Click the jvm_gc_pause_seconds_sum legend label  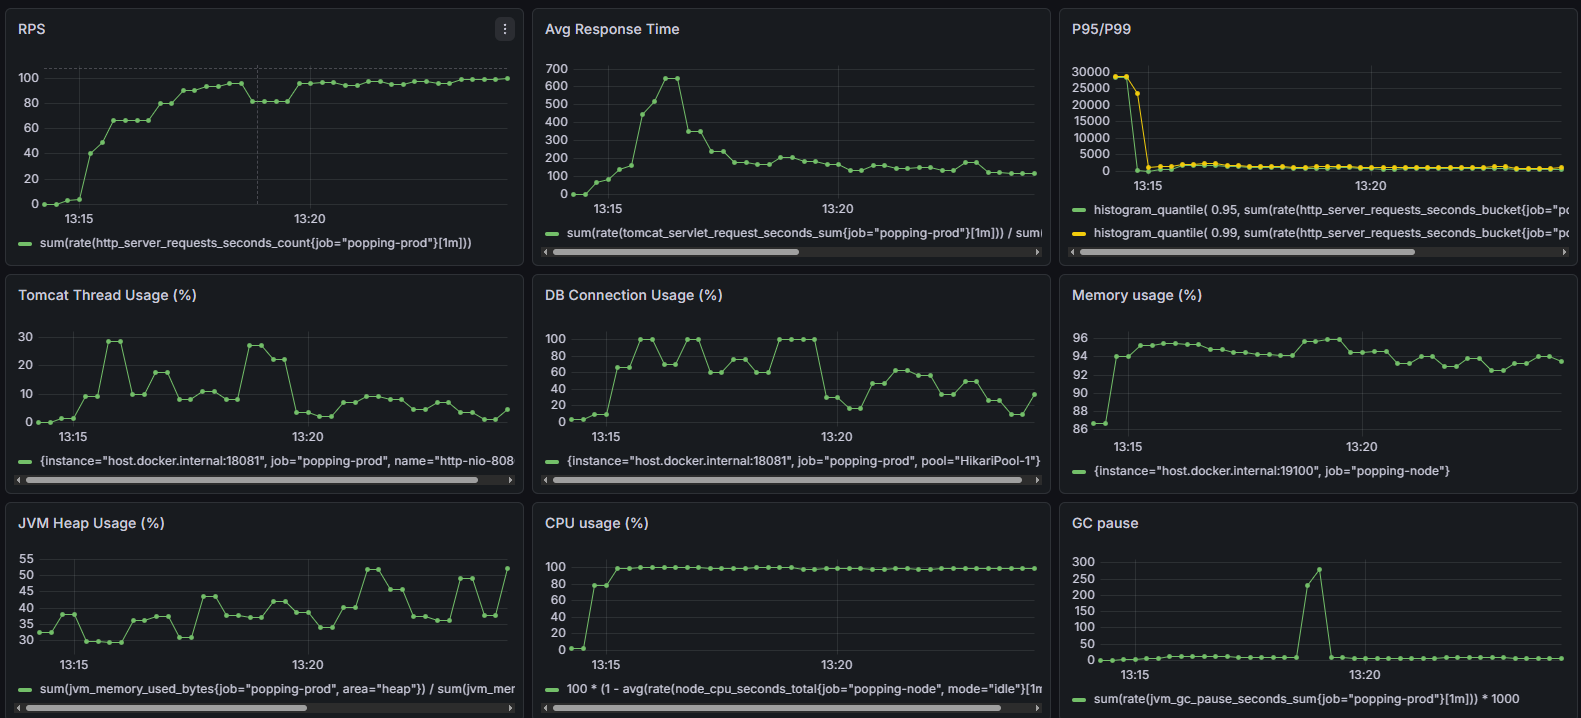pyautogui.click(x=1306, y=699)
